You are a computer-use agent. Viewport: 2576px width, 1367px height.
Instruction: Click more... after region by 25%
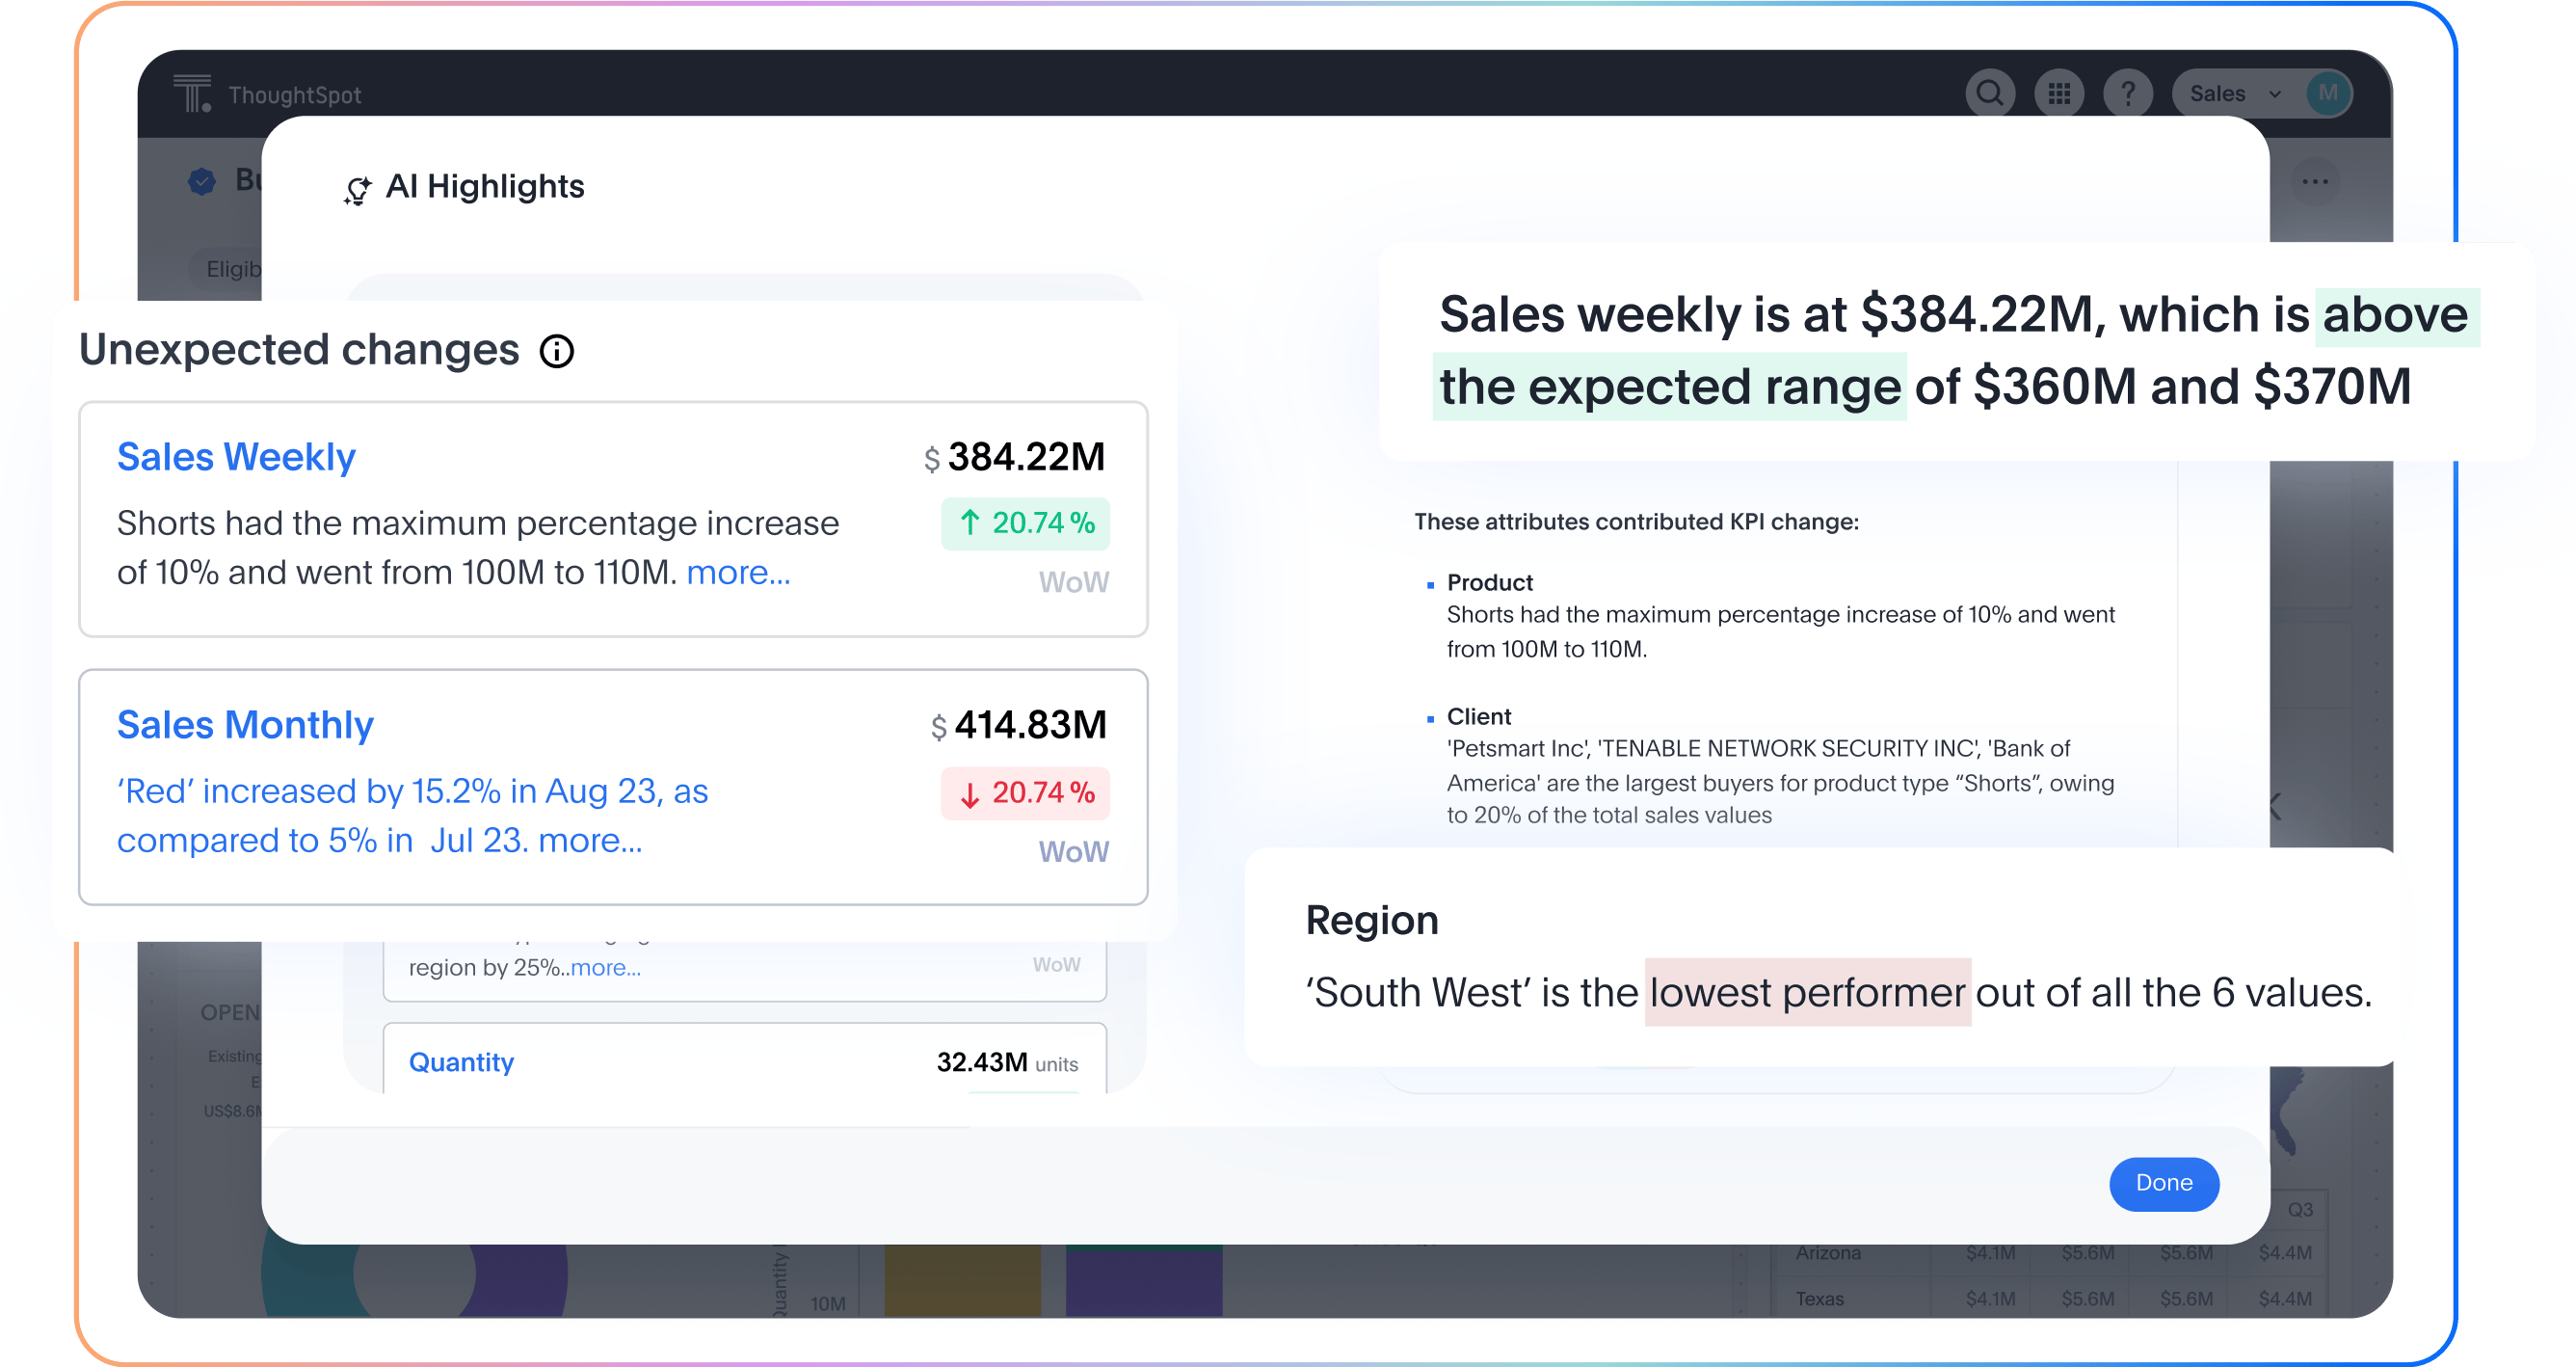click(606, 968)
